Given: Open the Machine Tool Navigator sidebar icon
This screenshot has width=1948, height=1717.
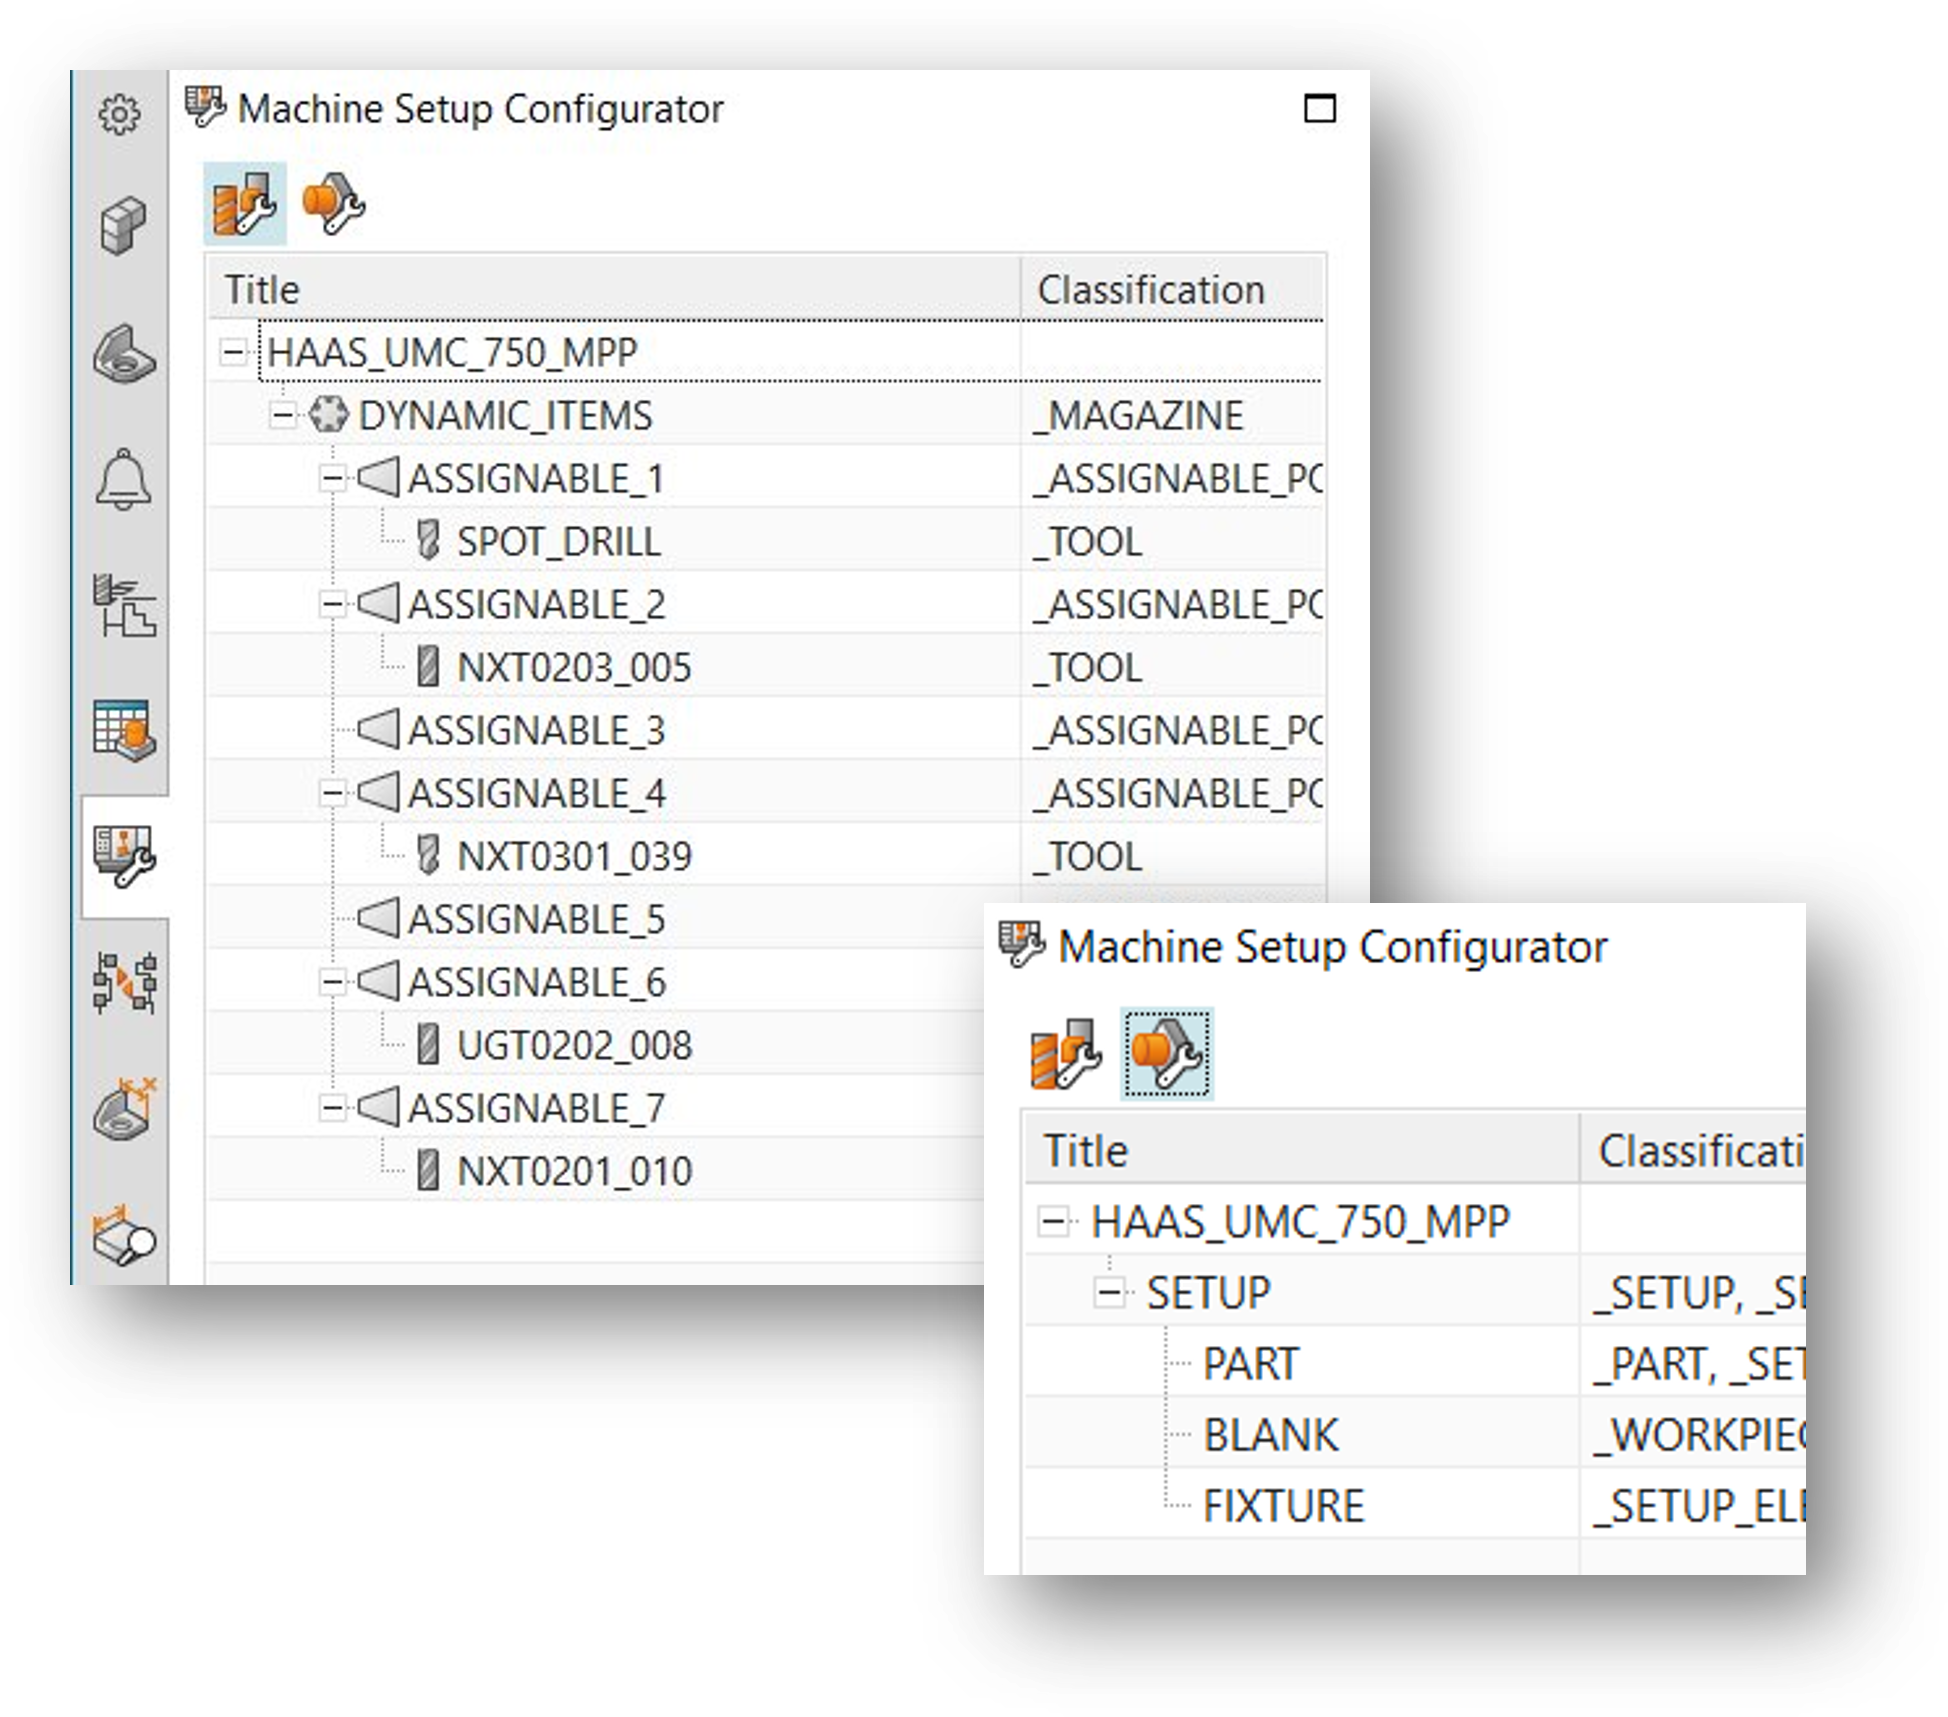Looking at the screenshot, I should click(124, 605).
